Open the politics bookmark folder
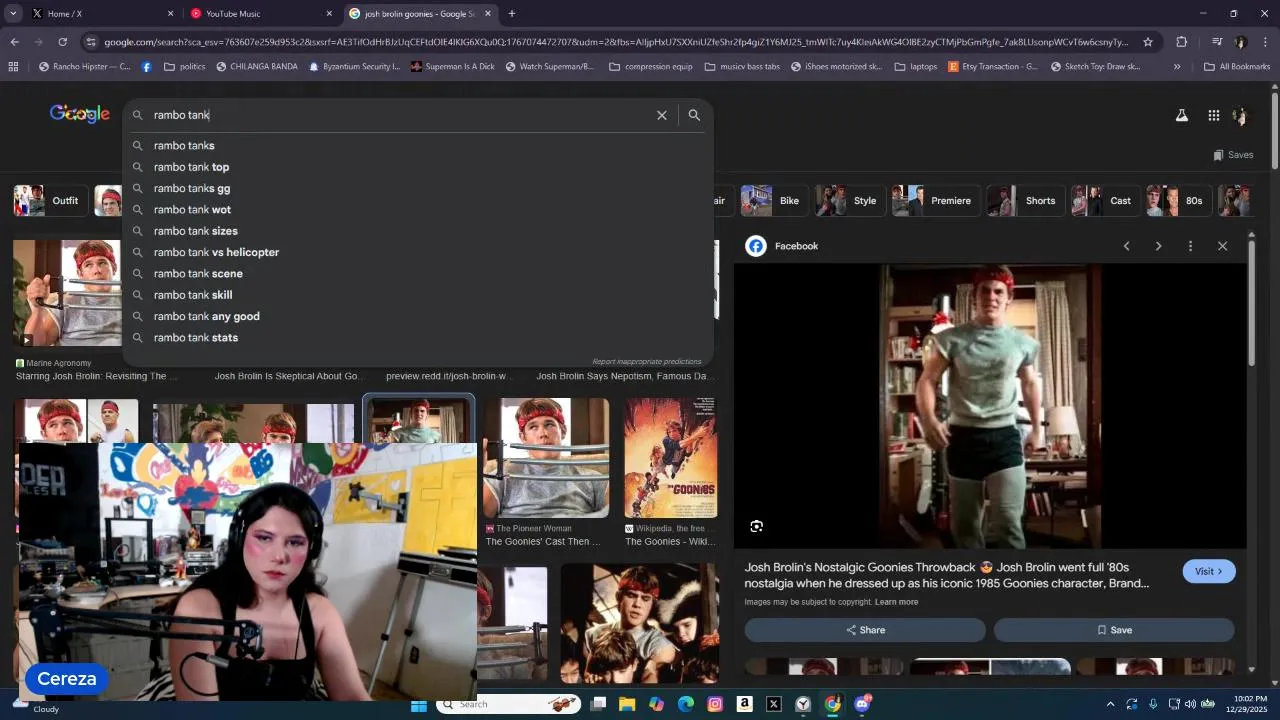 point(184,67)
